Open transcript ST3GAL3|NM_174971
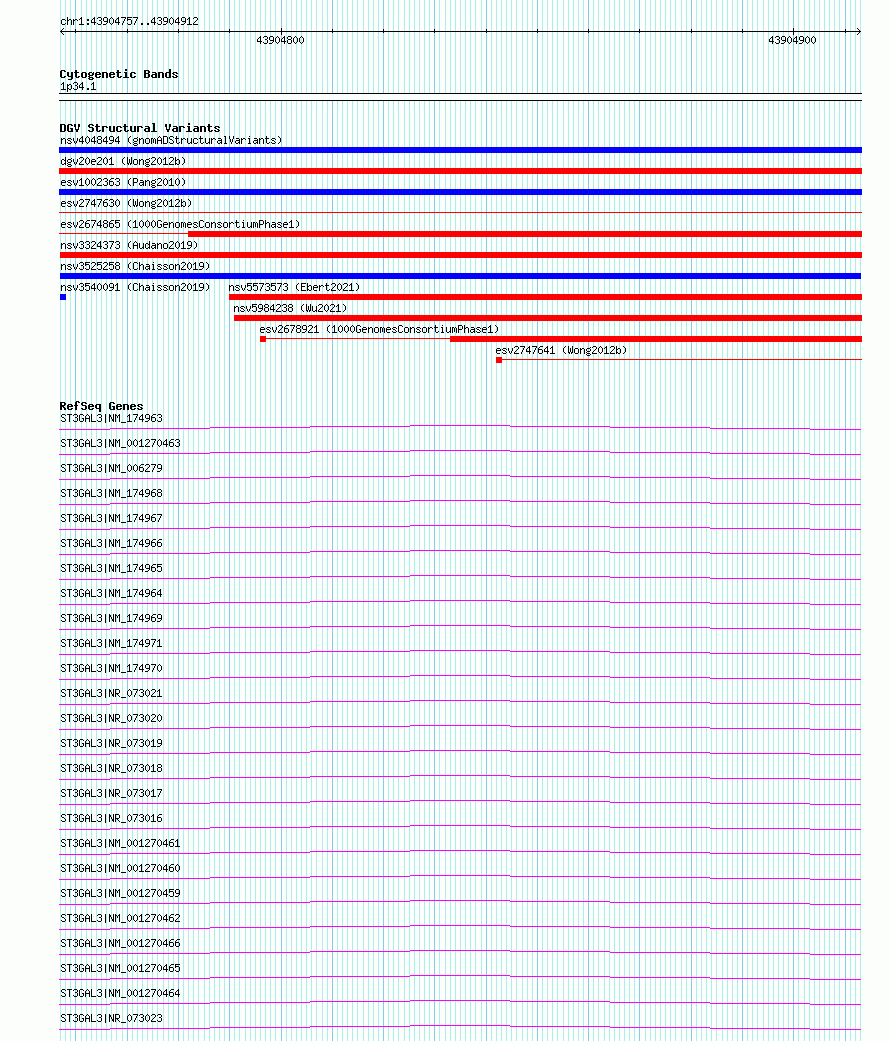The image size is (890, 1041). coord(111,643)
